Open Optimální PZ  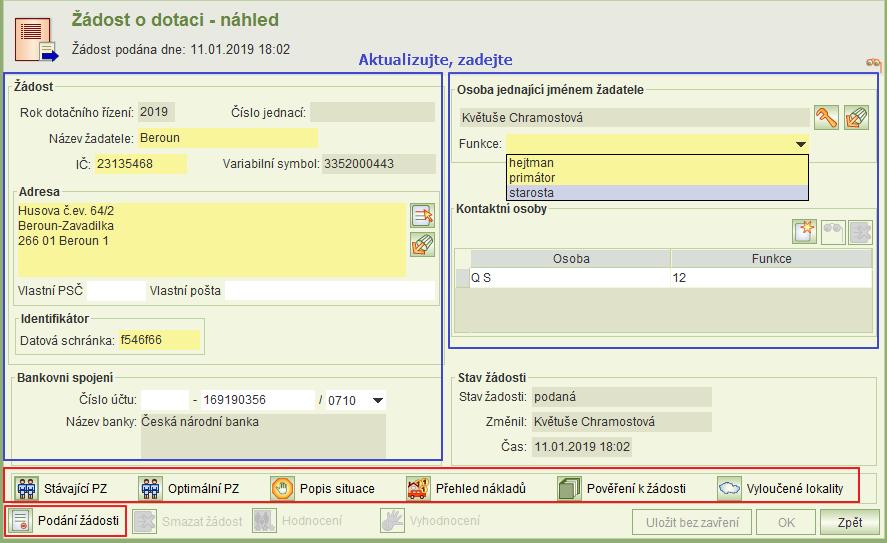coord(189,488)
